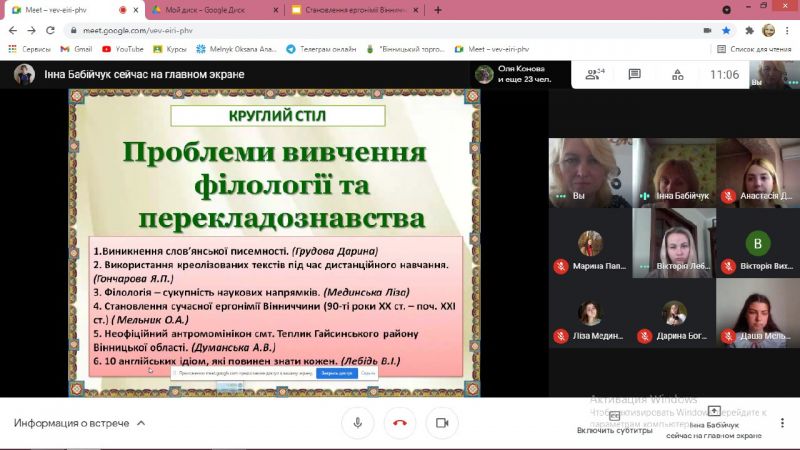Select Вікторія Леб... video tile
The height and width of the screenshot is (450, 800).
point(674,243)
